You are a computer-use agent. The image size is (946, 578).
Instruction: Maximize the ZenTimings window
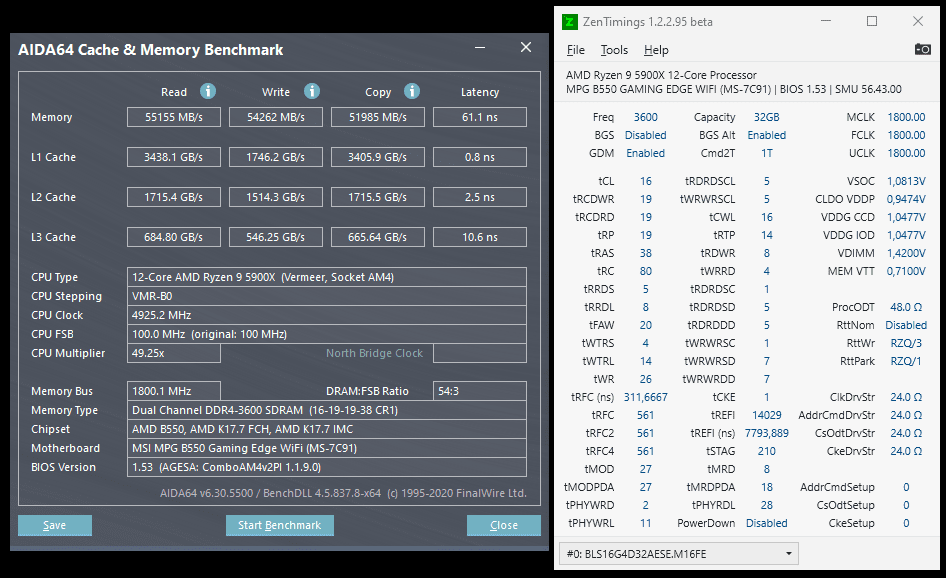click(872, 21)
